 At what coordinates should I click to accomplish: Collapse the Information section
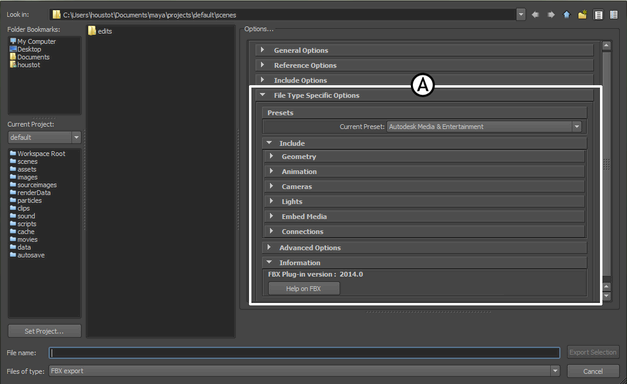point(425,263)
